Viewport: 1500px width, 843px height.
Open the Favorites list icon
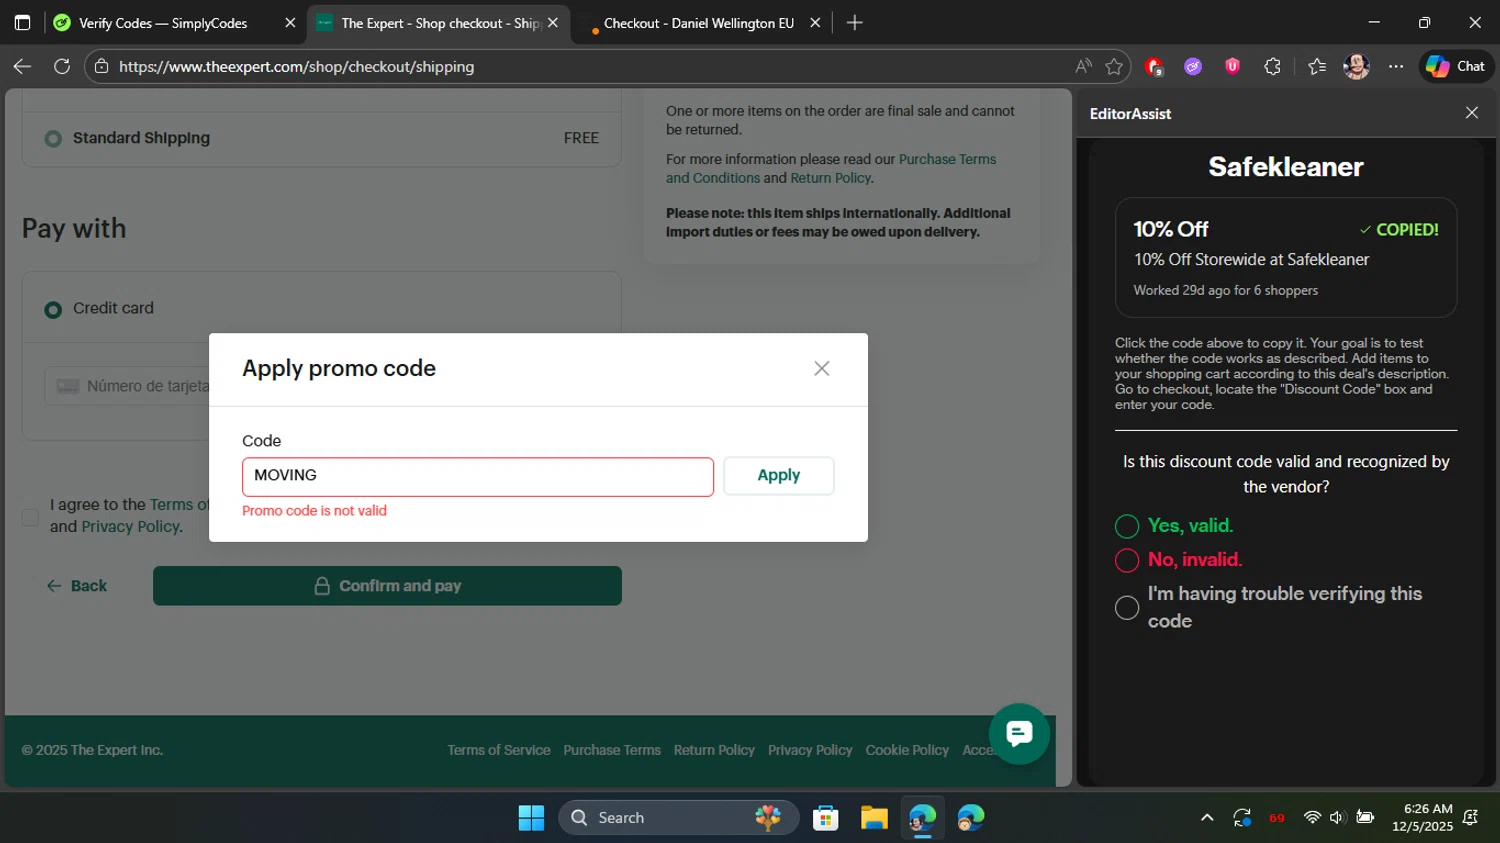1317,67
